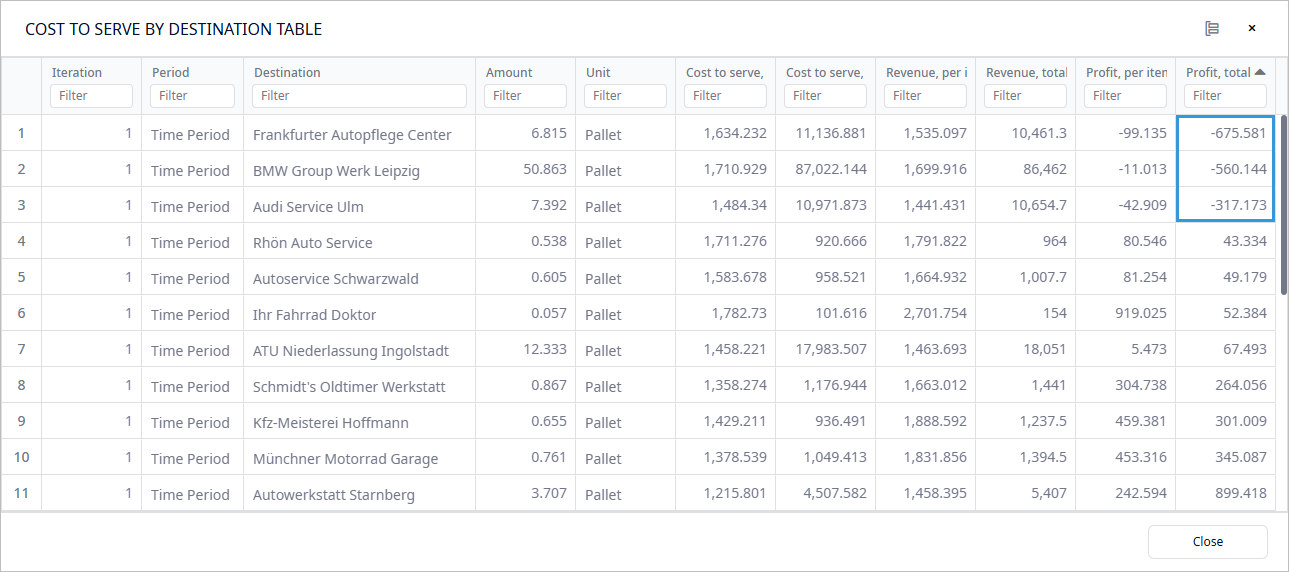Click the Period filter input
The image size is (1289, 572).
pos(193,96)
